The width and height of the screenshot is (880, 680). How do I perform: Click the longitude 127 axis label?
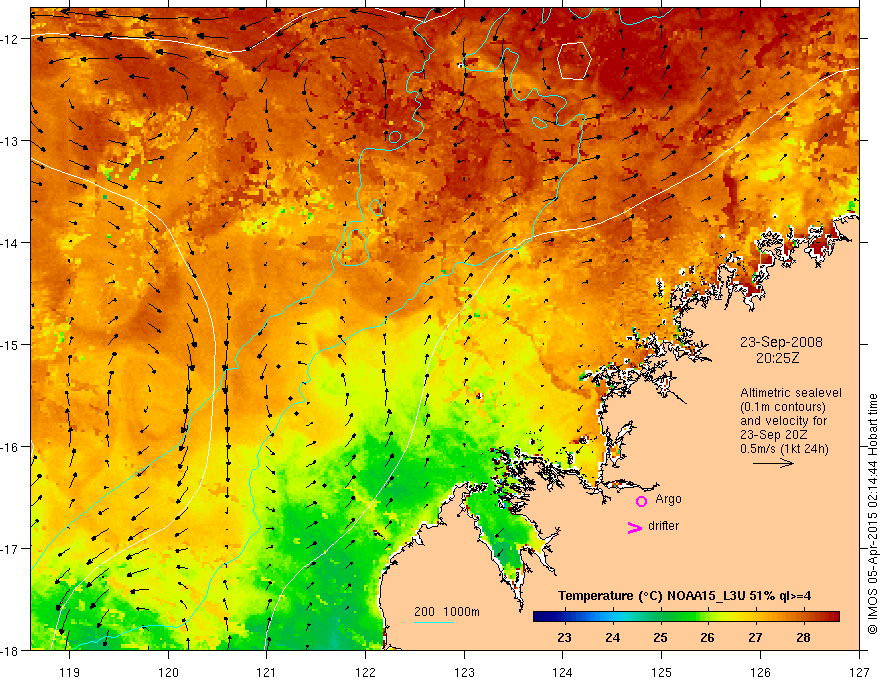tap(859, 672)
